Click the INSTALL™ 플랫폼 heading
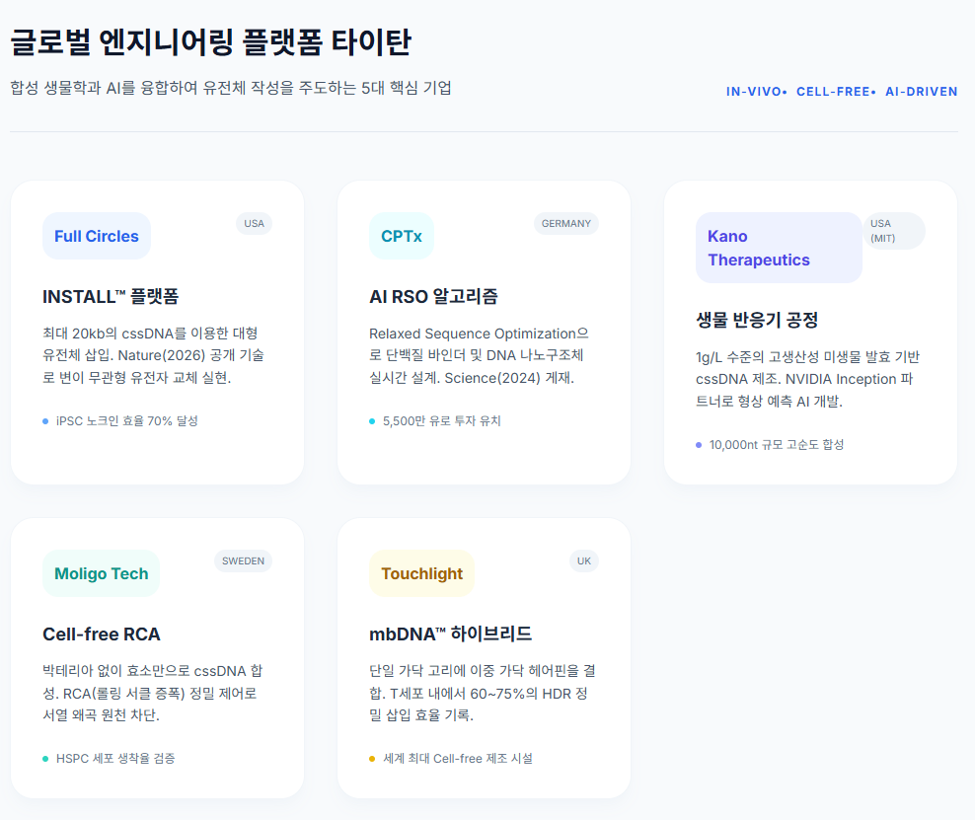975x820 pixels. [x=111, y=297]
